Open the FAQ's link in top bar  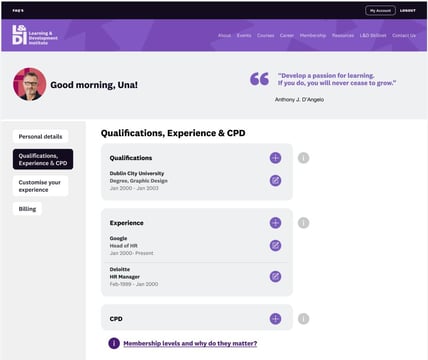point(18,11)
